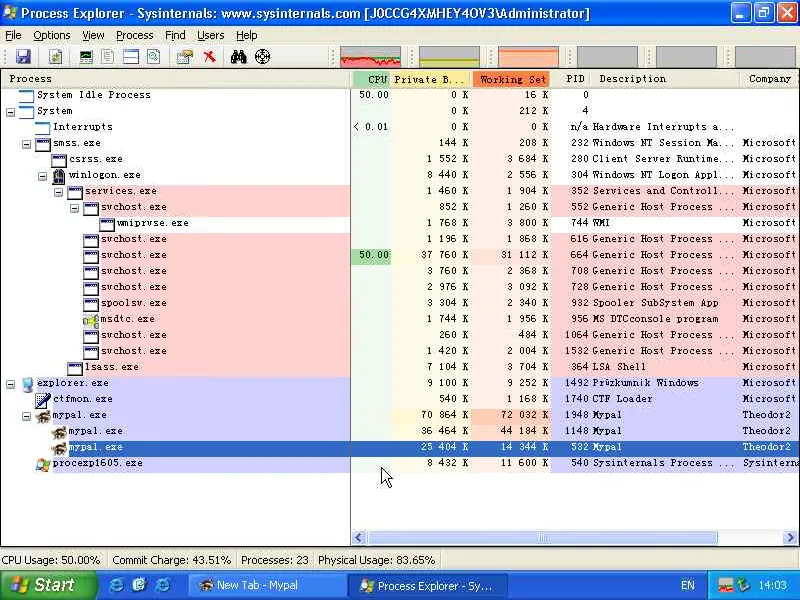The image size is (800, 600).
Task: Select the selected mypal.exe row PID 532
Action: pos(399,447)
